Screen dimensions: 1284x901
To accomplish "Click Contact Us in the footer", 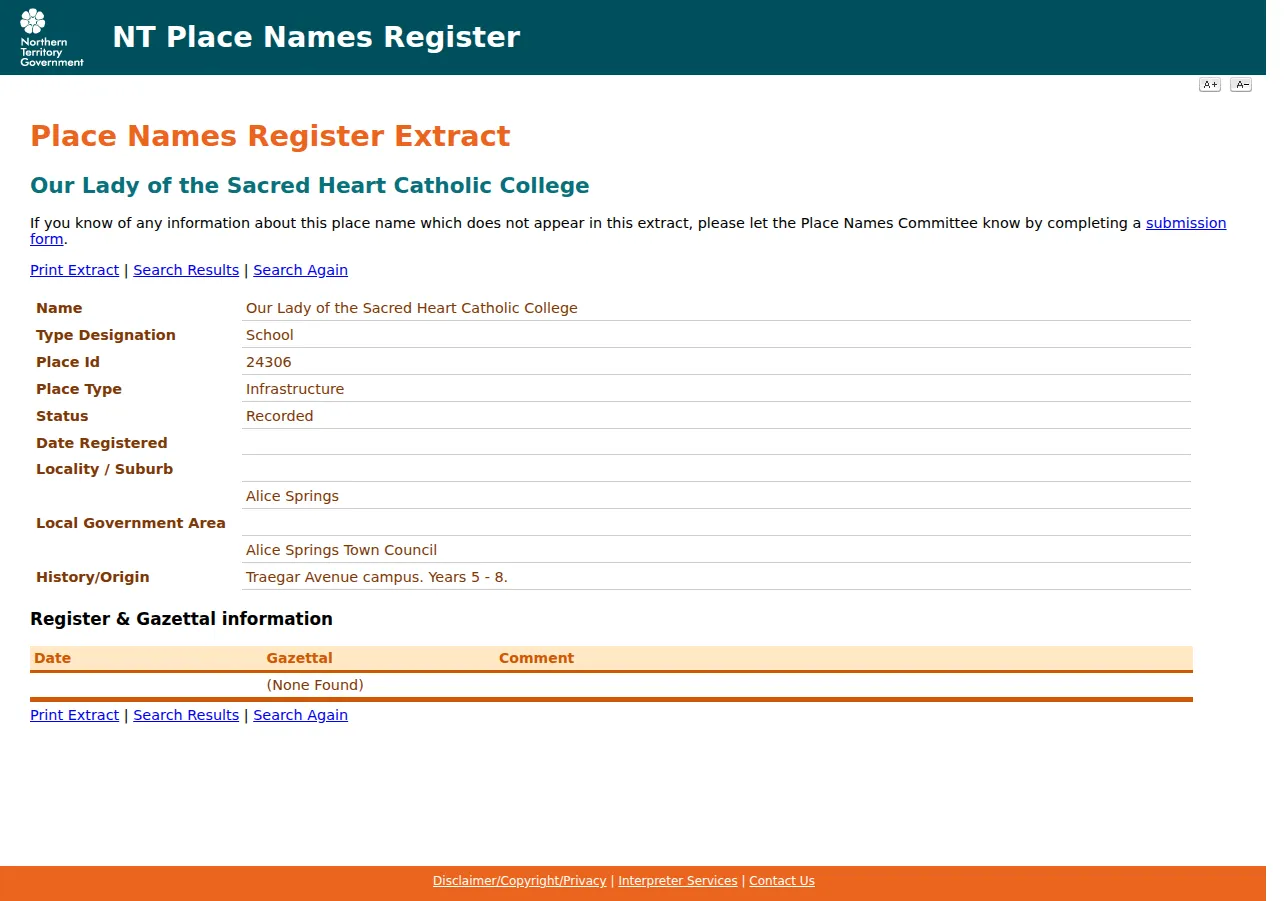I will click(782, 881).
